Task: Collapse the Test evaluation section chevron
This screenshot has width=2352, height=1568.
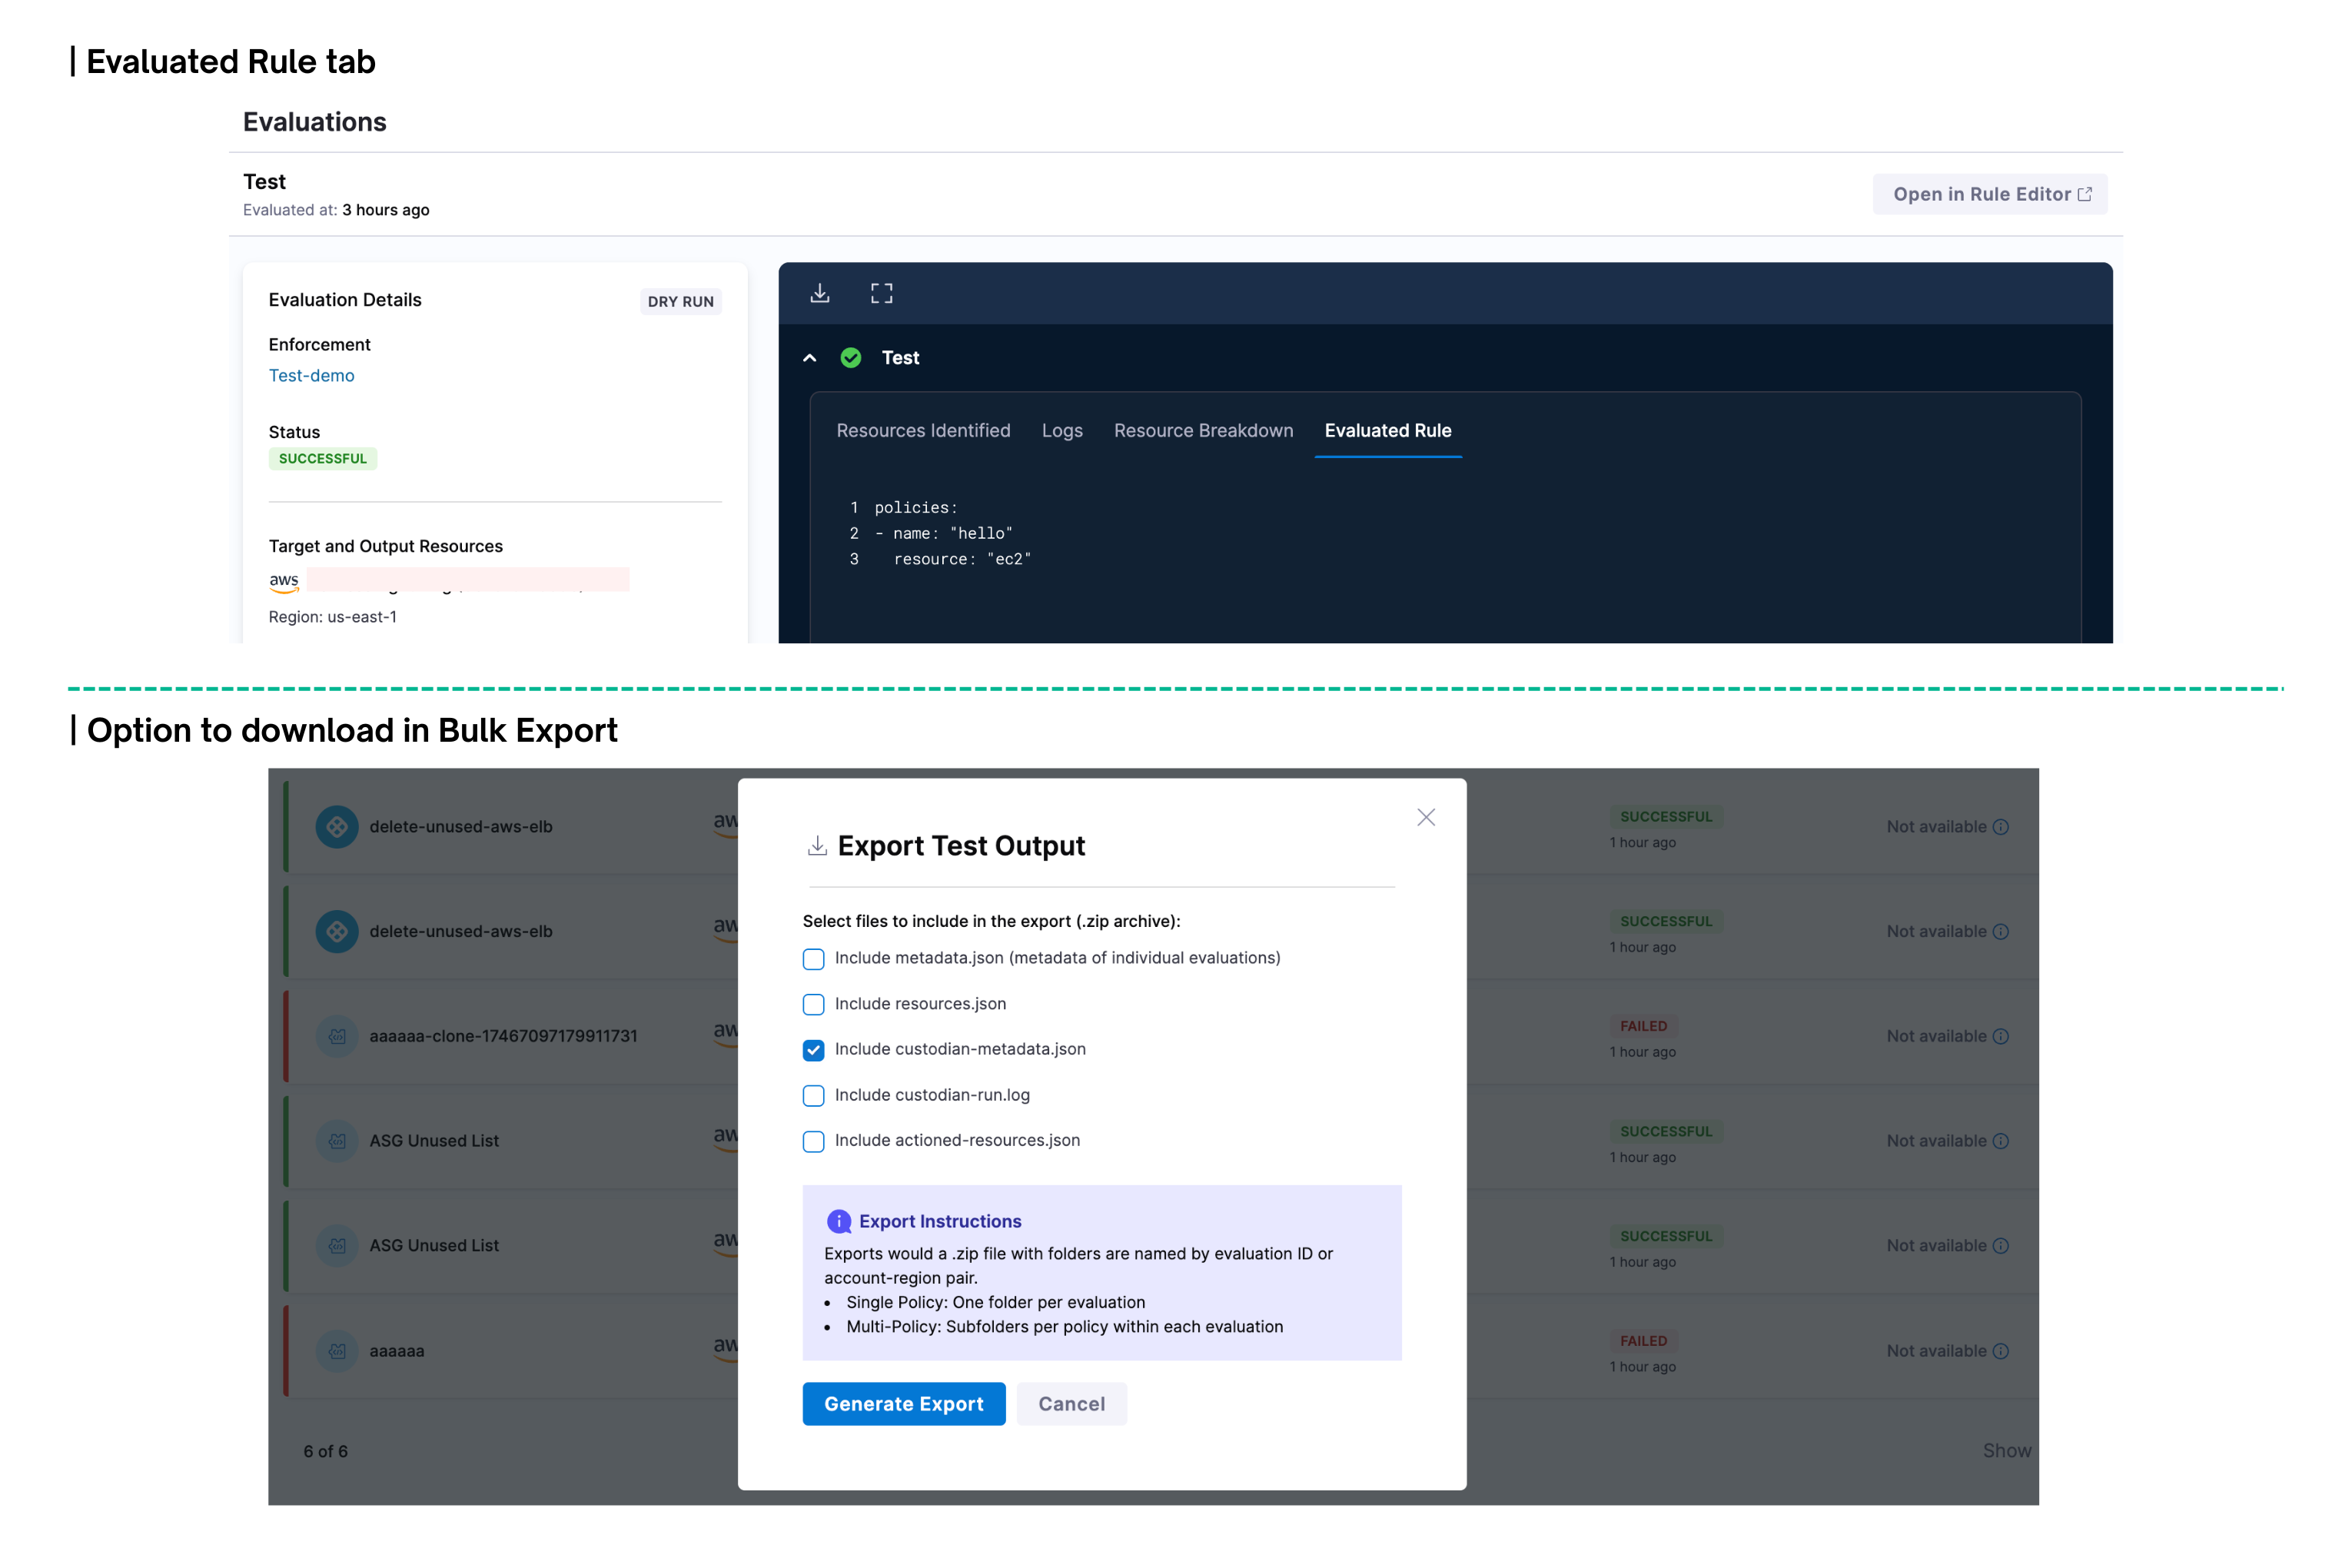Action: click(810, 358)
